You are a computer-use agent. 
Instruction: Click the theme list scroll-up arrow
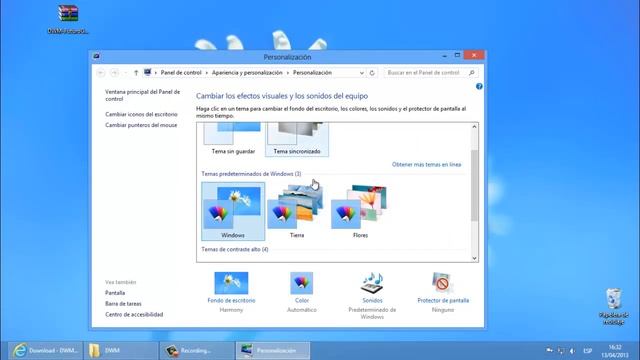pyautogui.click(x=474, y=127)
